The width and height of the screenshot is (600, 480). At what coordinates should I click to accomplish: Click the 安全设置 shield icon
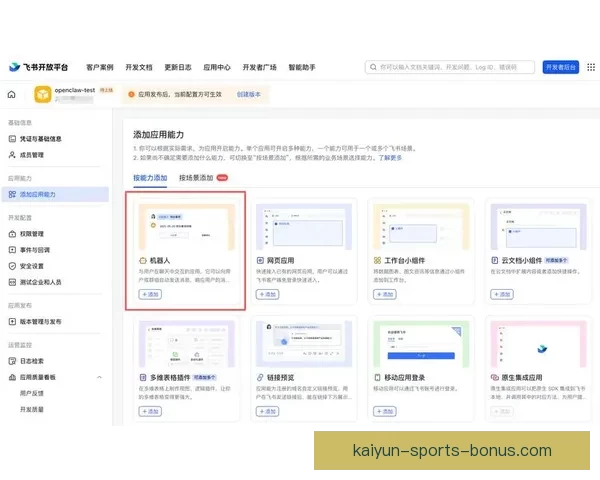pyautogui.click(x=12, y=266)
